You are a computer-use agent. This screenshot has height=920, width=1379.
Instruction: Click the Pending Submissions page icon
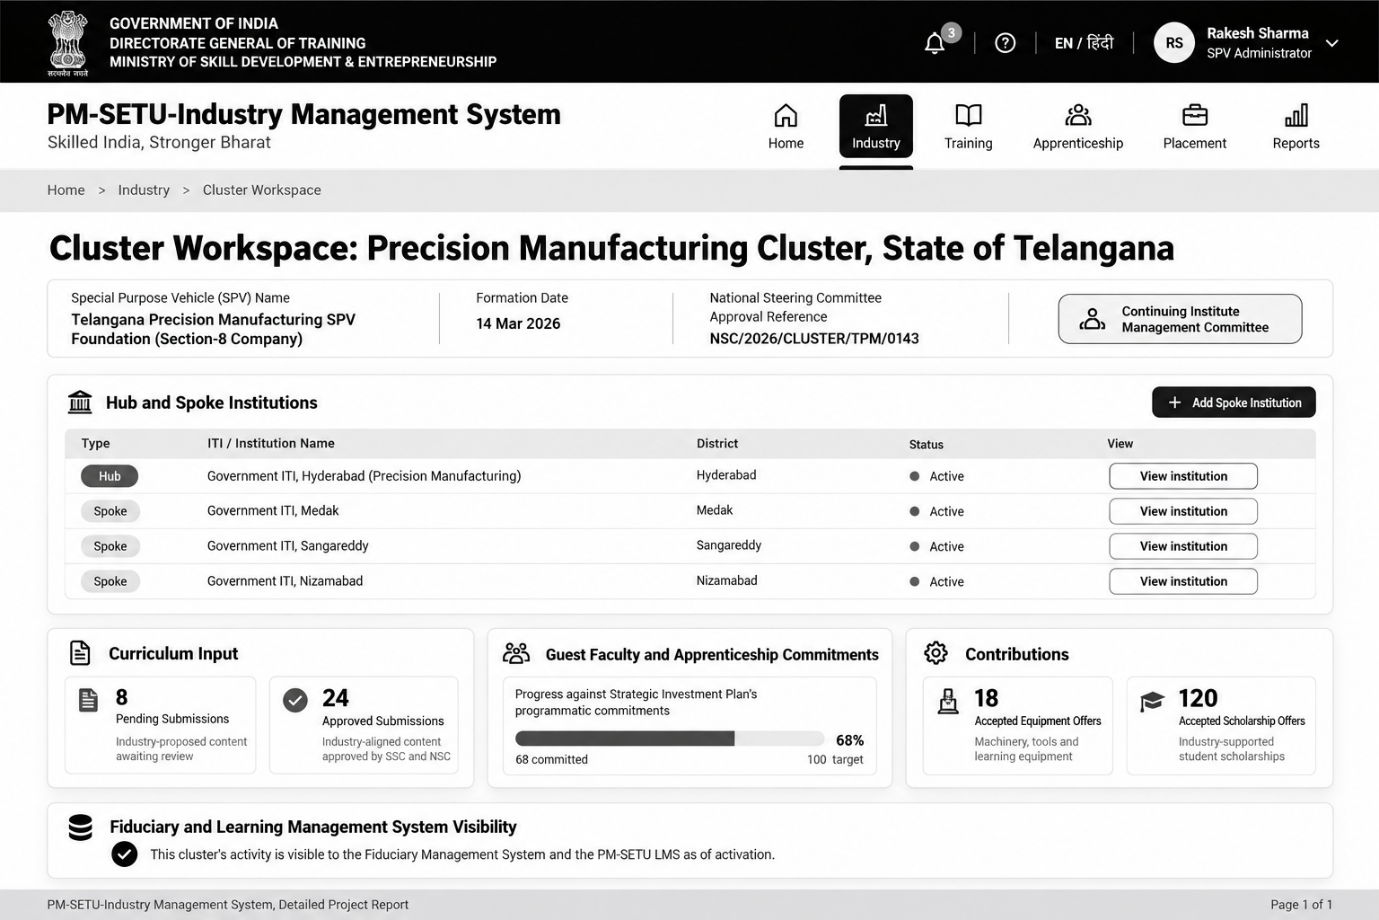pyautogui.click(x=89, y=700)
